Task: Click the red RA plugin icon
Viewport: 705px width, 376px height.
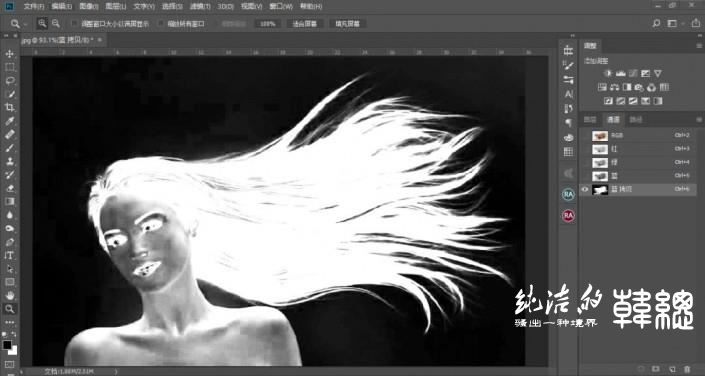Action: point(569,215)
